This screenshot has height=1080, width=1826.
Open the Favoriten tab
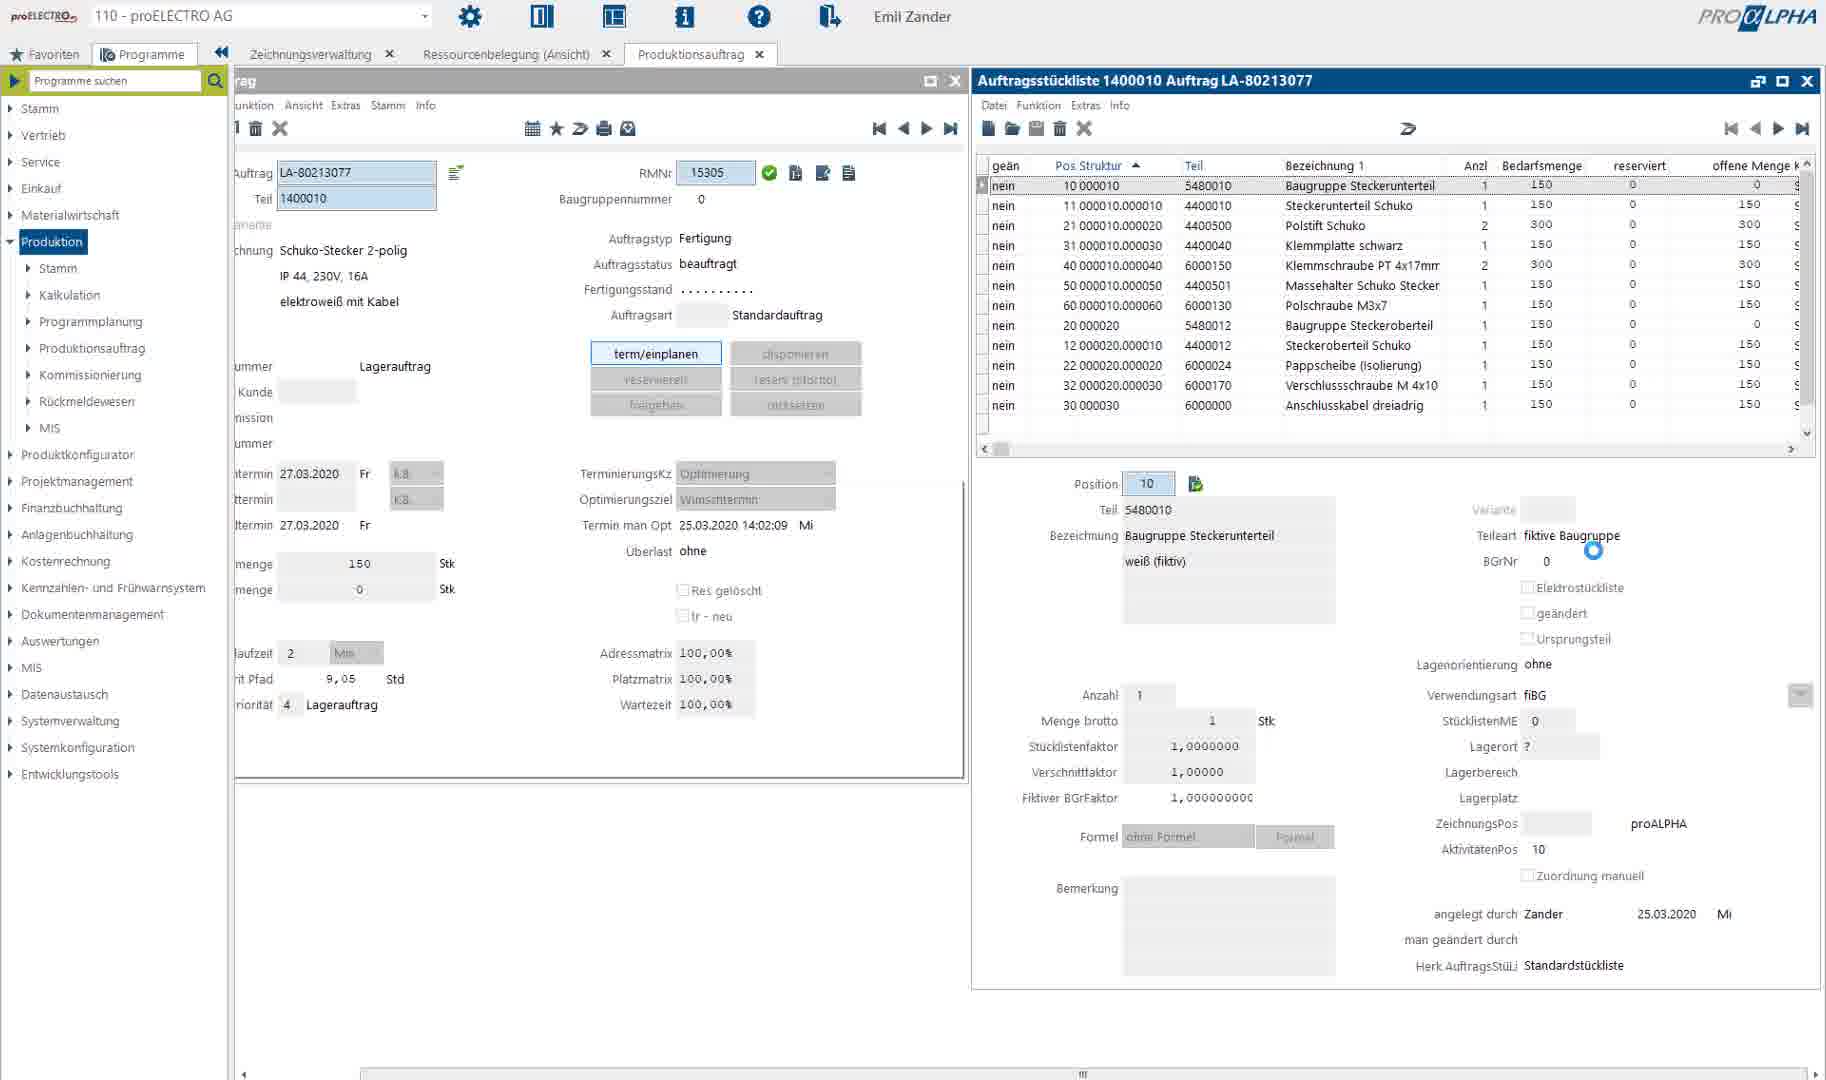45,54
